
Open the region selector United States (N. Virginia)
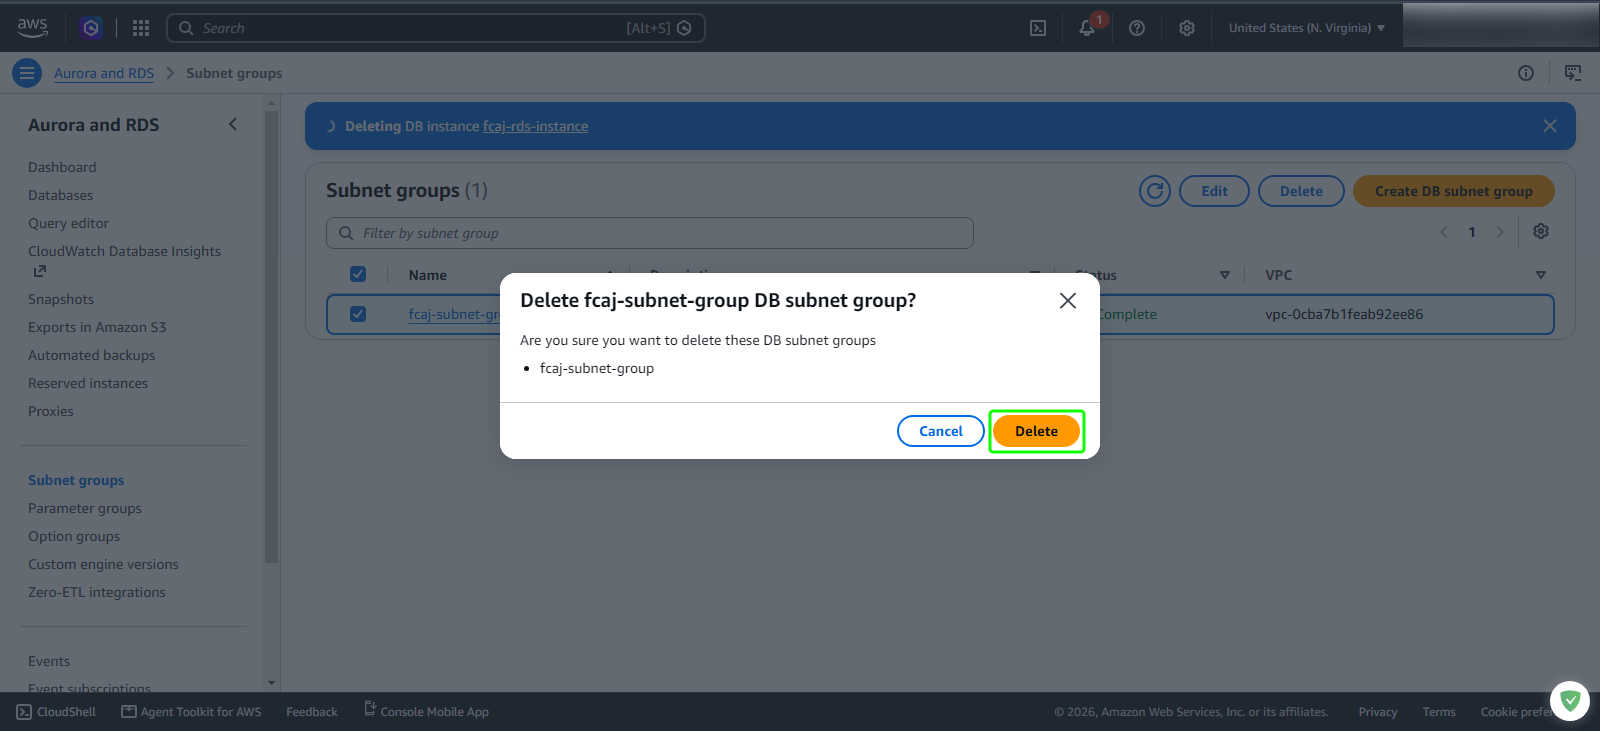1307,28
